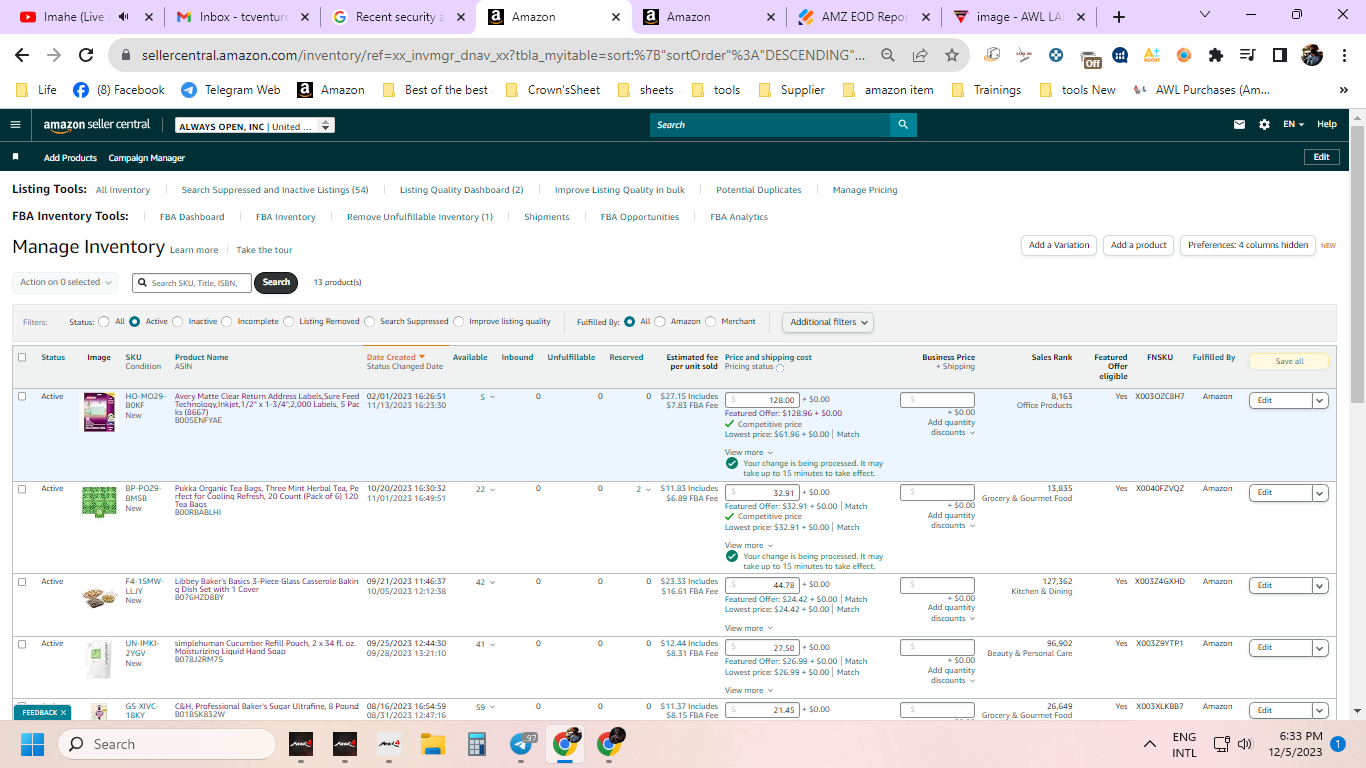1366x768 pixels.
Task: Toggle the Chrome side panel icon
Action: pos(1279,55)
